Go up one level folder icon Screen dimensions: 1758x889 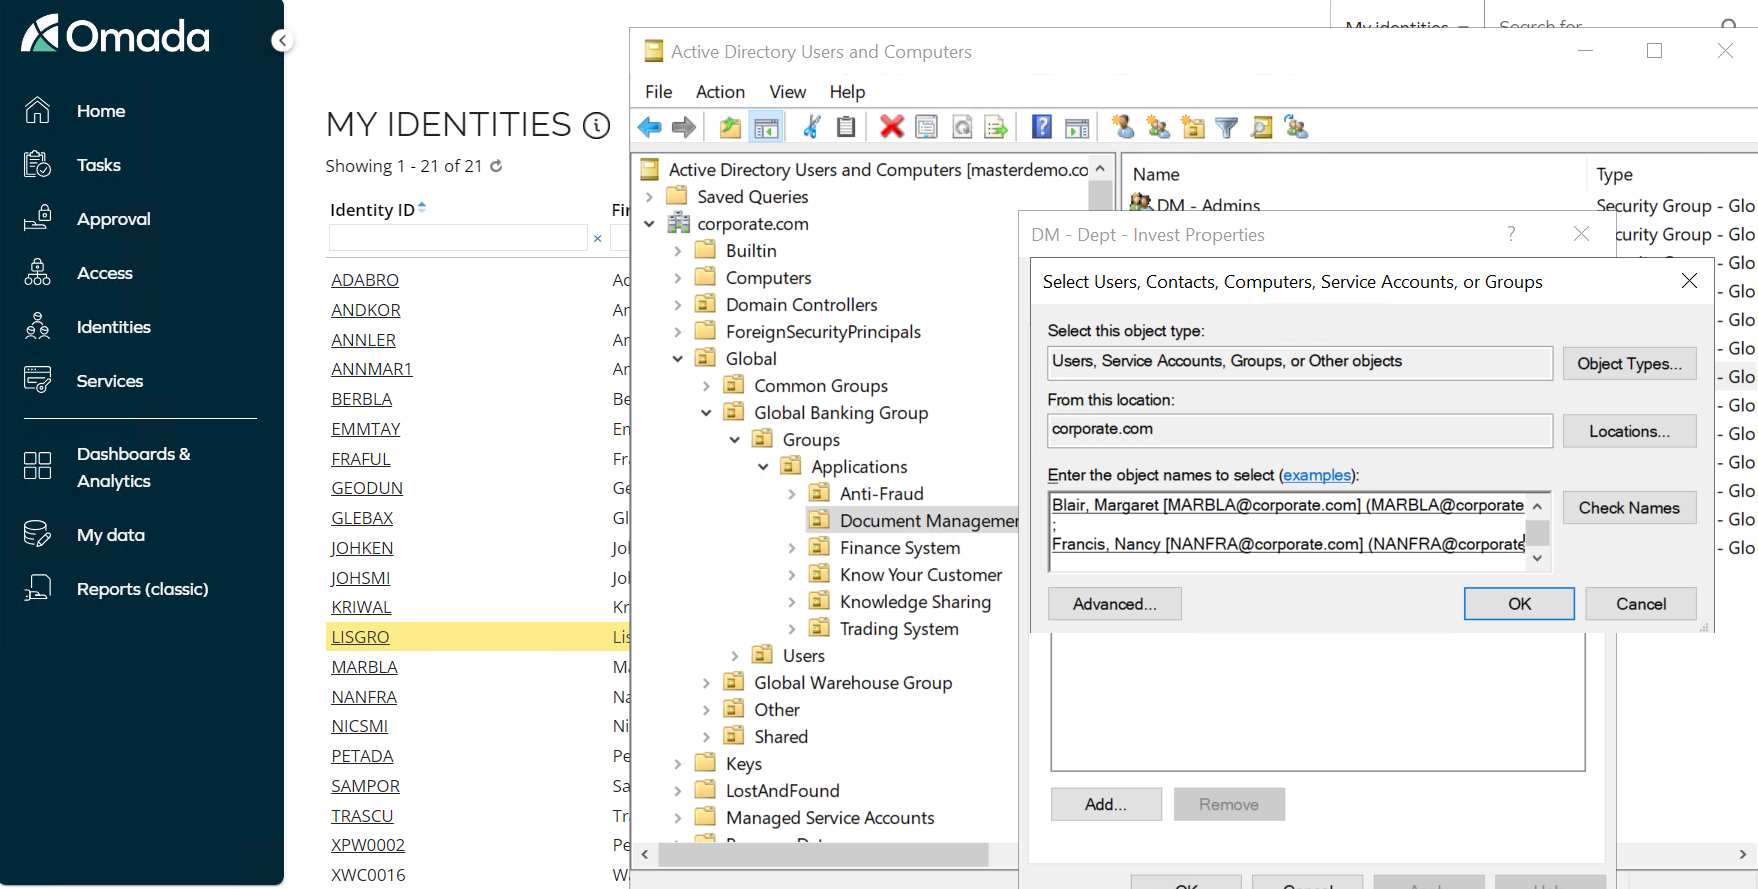click(731, 127)
